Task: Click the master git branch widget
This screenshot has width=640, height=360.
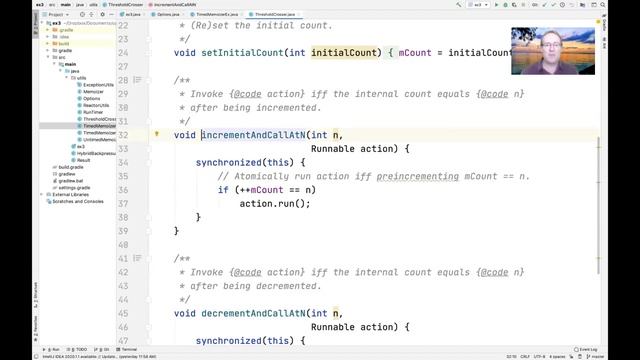Action: pos(595,357)
